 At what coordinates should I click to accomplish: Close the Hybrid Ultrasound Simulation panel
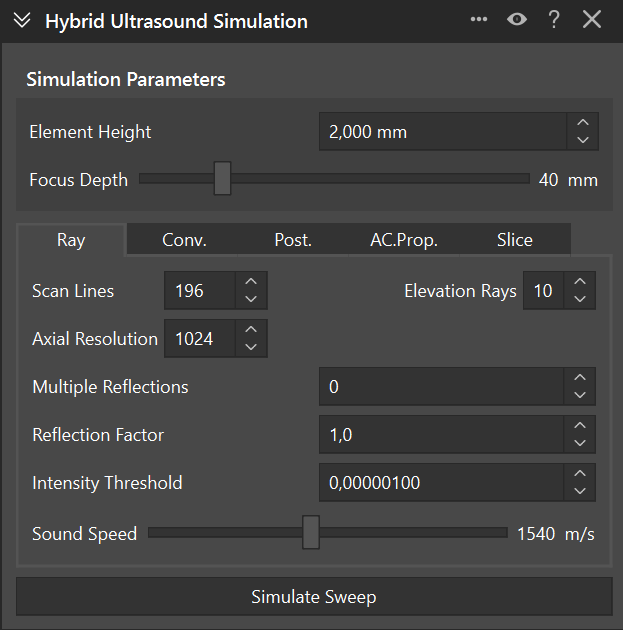coord(592,19)
